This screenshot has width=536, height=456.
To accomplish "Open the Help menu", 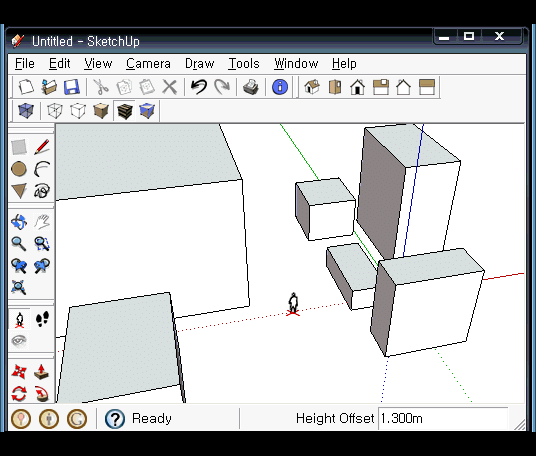I will (344, 64).
